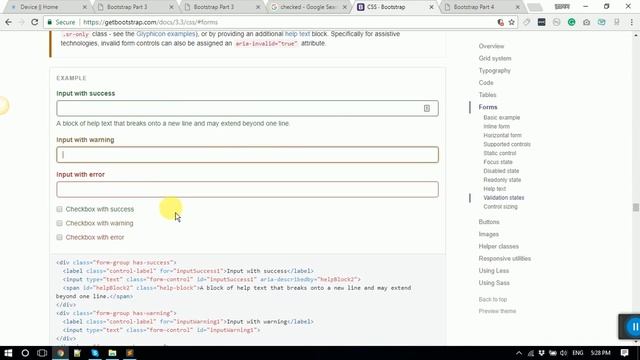Click the 'Input with warning' text field
Image resolution: width=640 pixels, height=360 pixels.
coord(247,155)
